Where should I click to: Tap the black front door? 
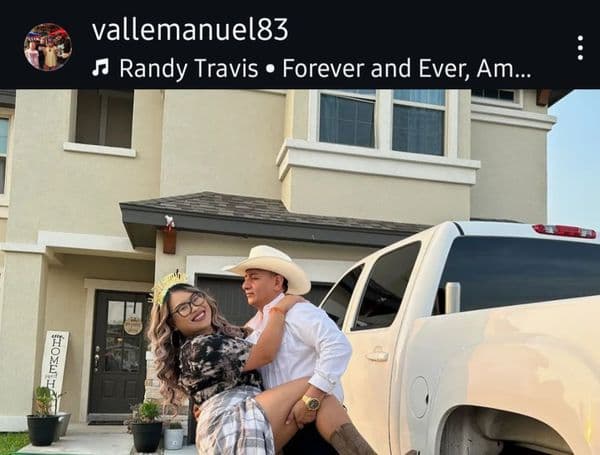point(118,351)
